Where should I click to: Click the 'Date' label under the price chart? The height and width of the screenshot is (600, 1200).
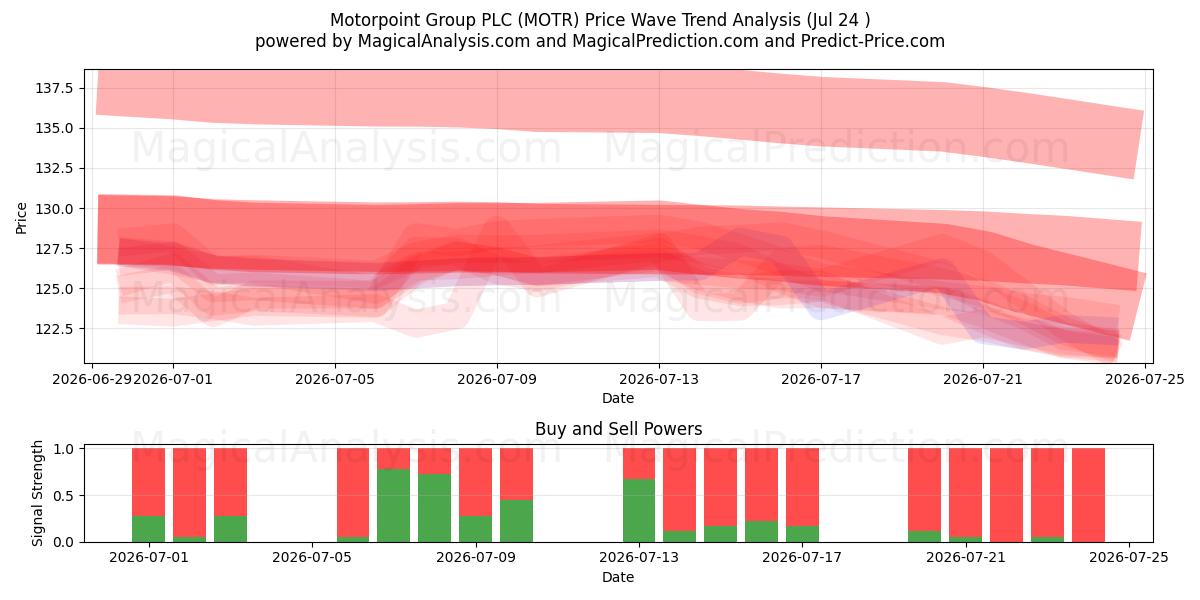(x=618, y=398)
